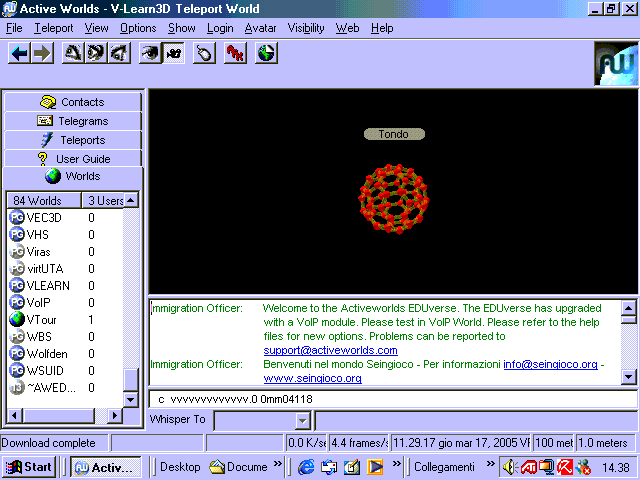Select virtUTA world in the list
The image size is (640, 480).
[65, 269]
